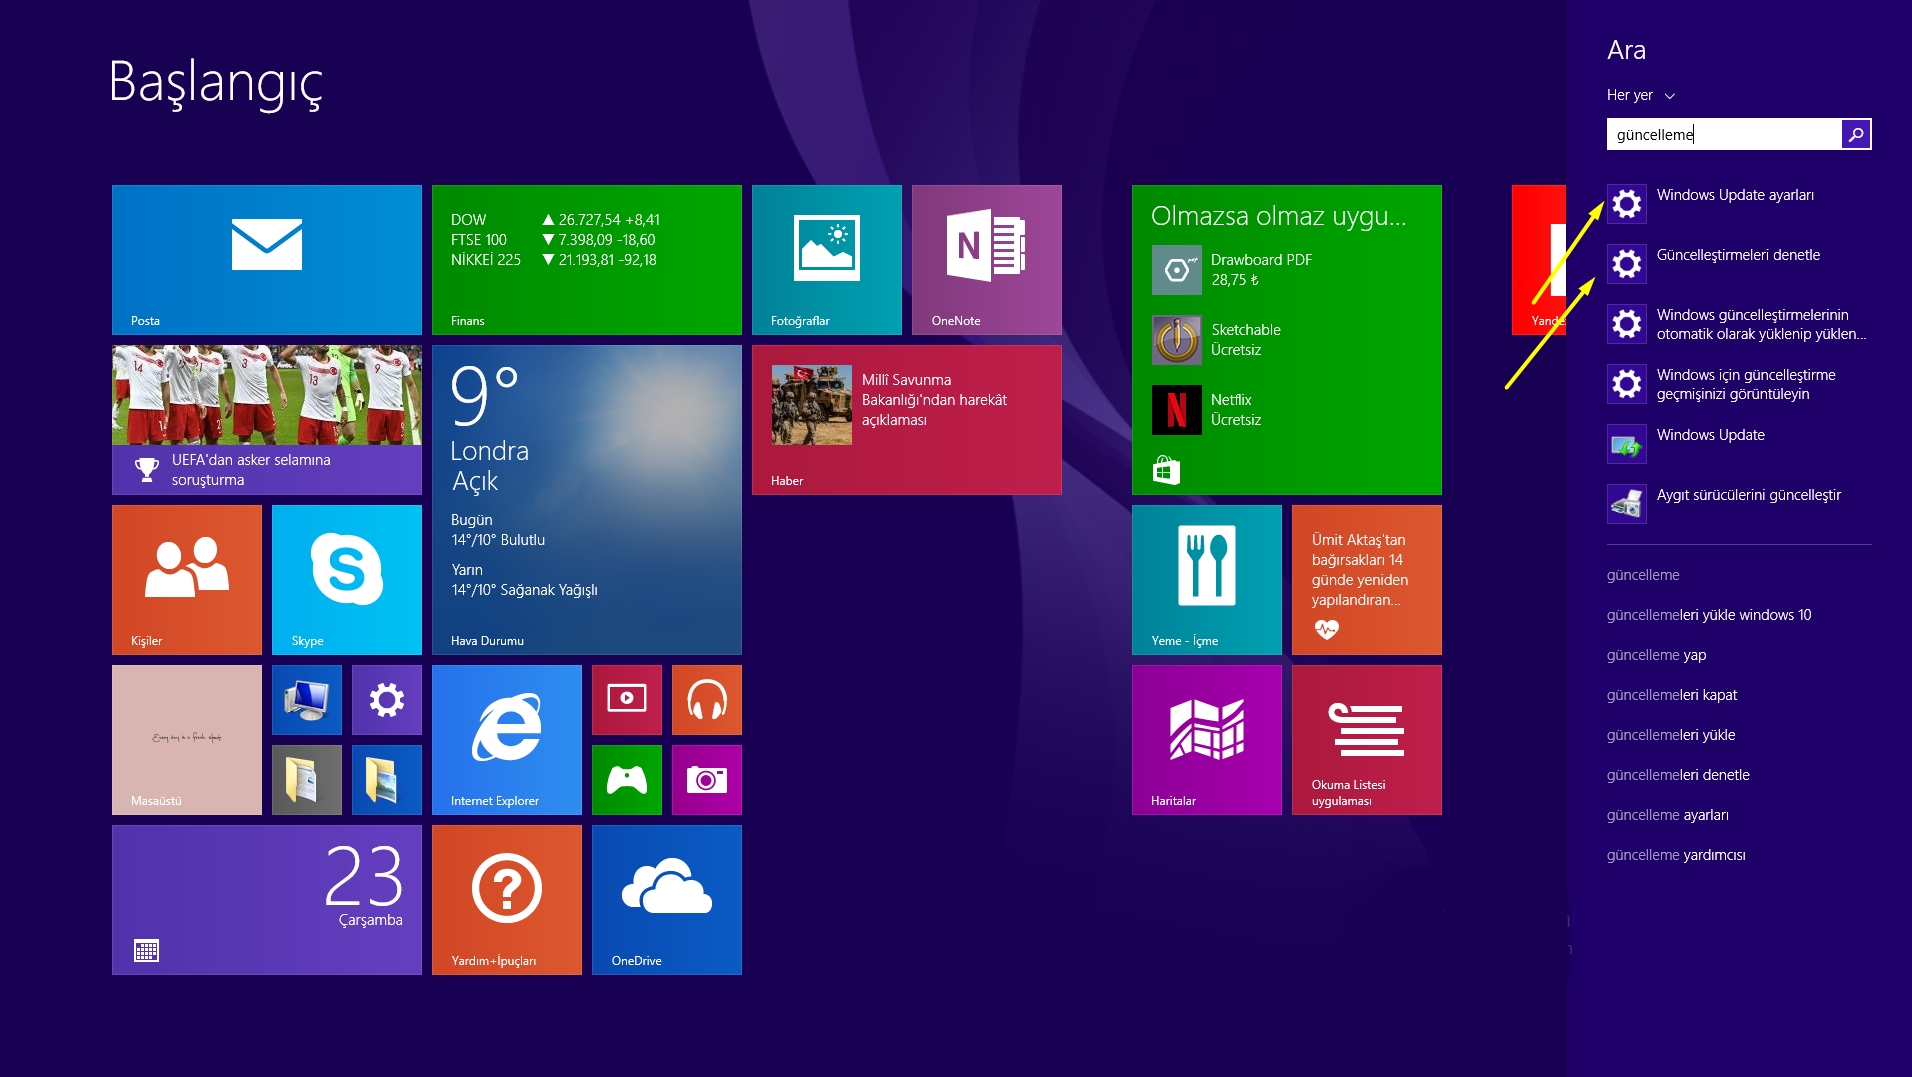The height and width of the screenshot is (1077, 1912).
Task: Open the Games controller tile
Action: (x=626, y=779)
